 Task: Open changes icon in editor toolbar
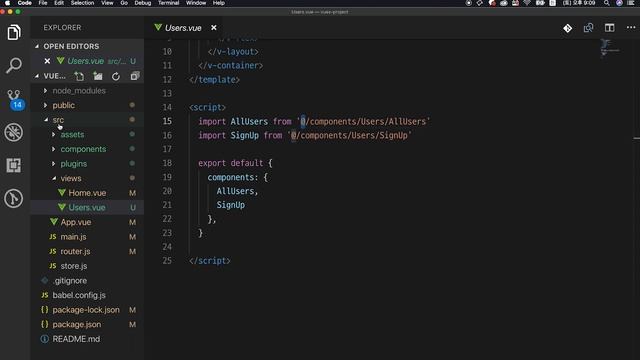588,28
